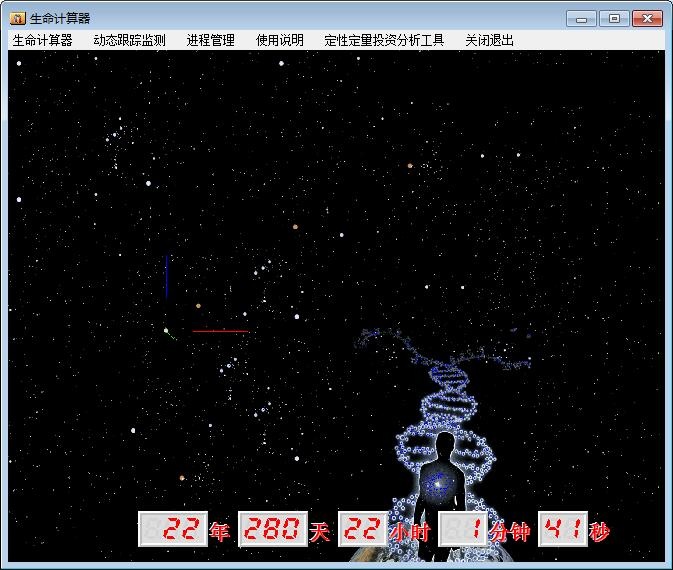This screenshot has height=570, width=673.
Task: Click the app icon in the title bar
Action: point(18,18)
